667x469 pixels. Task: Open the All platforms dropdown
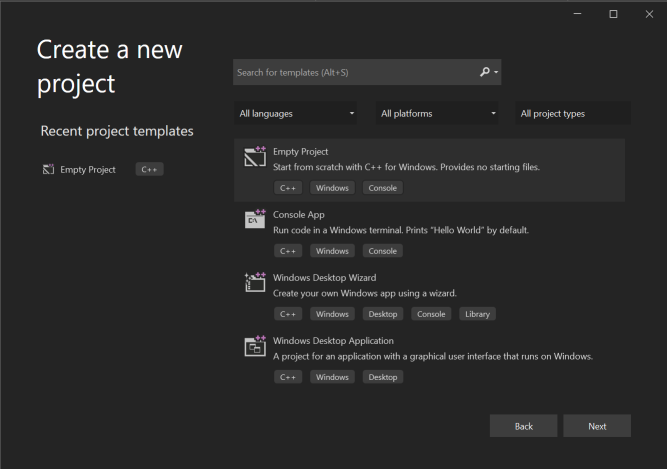click(437, 114)
